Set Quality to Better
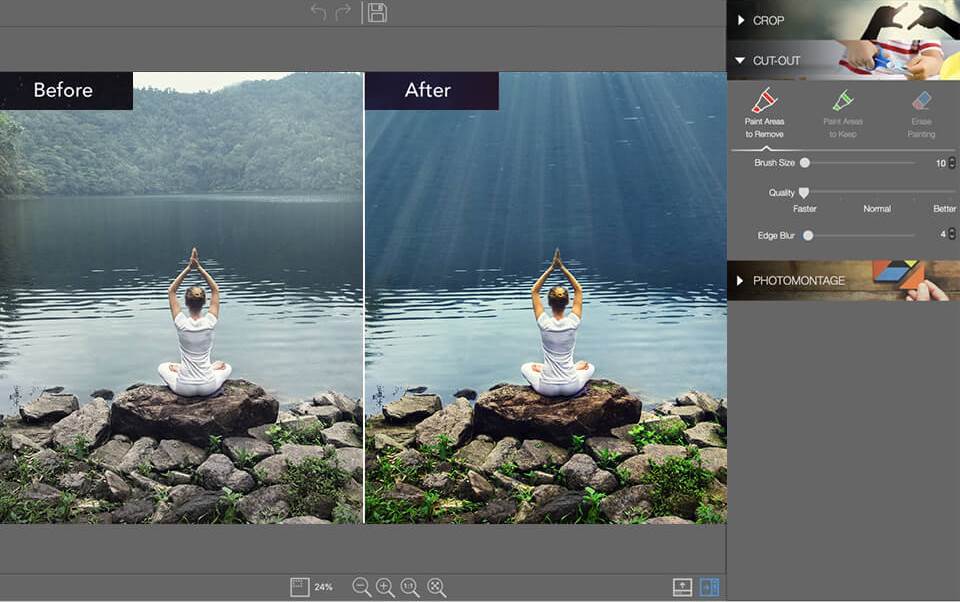This screenshot has width=960, height=602. (x=944, y=209)
